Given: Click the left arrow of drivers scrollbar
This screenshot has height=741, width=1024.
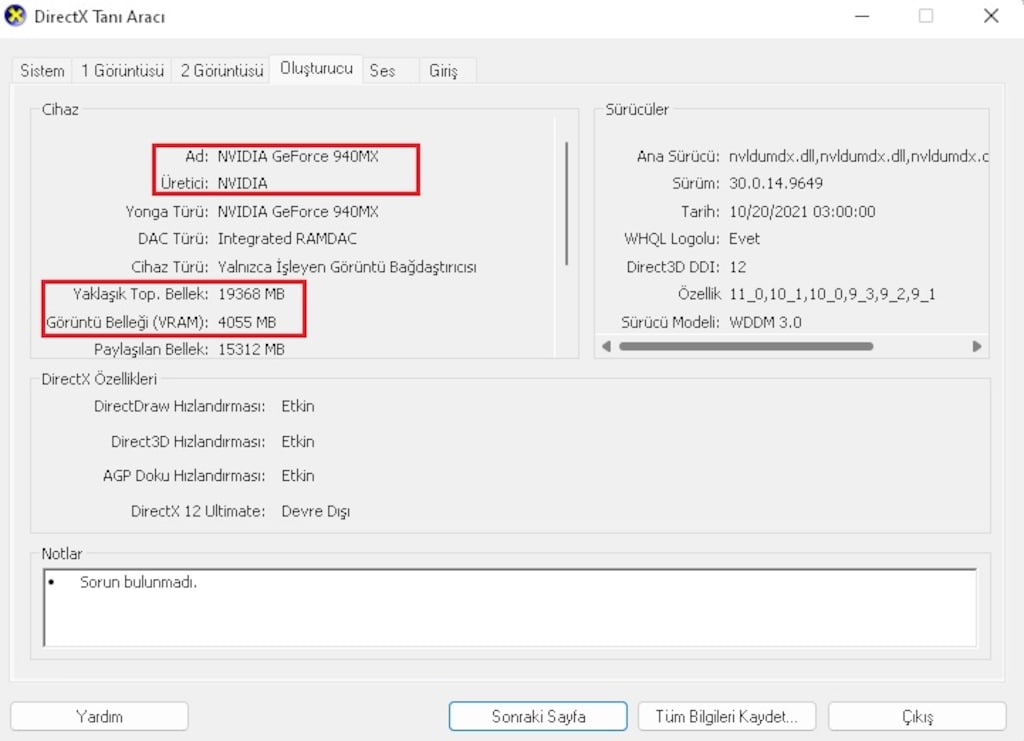Looking at the screenshot, I should pos(606,347).
